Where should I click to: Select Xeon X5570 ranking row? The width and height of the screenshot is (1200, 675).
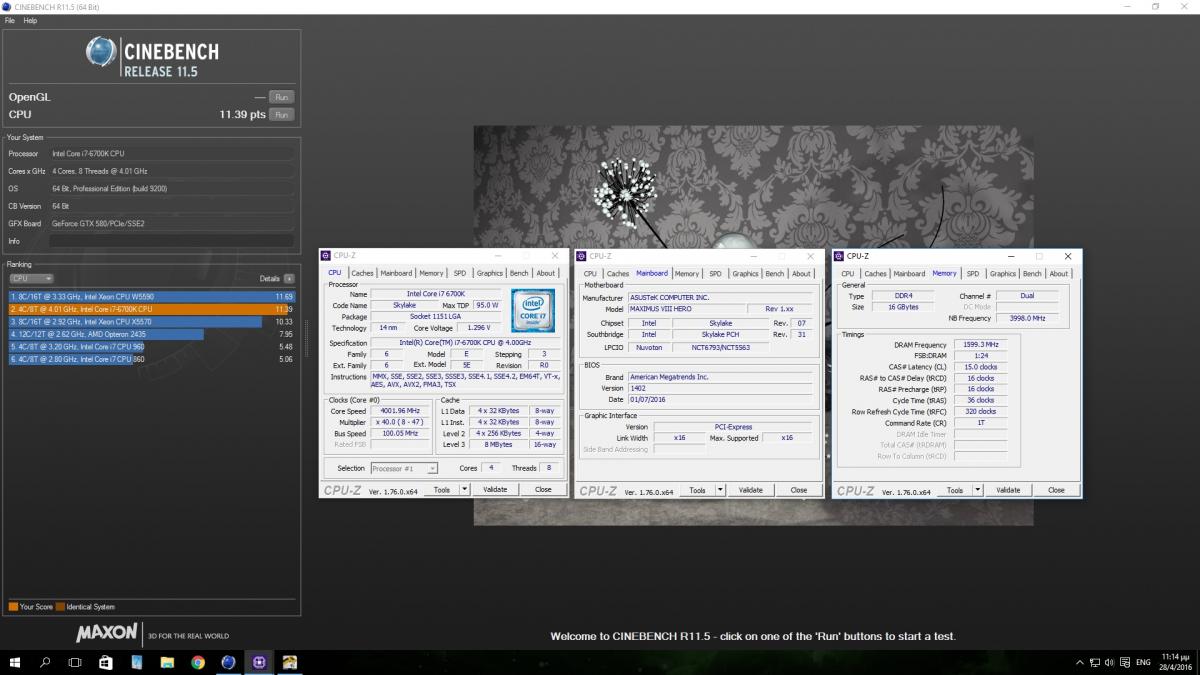(x=151, y=322)
